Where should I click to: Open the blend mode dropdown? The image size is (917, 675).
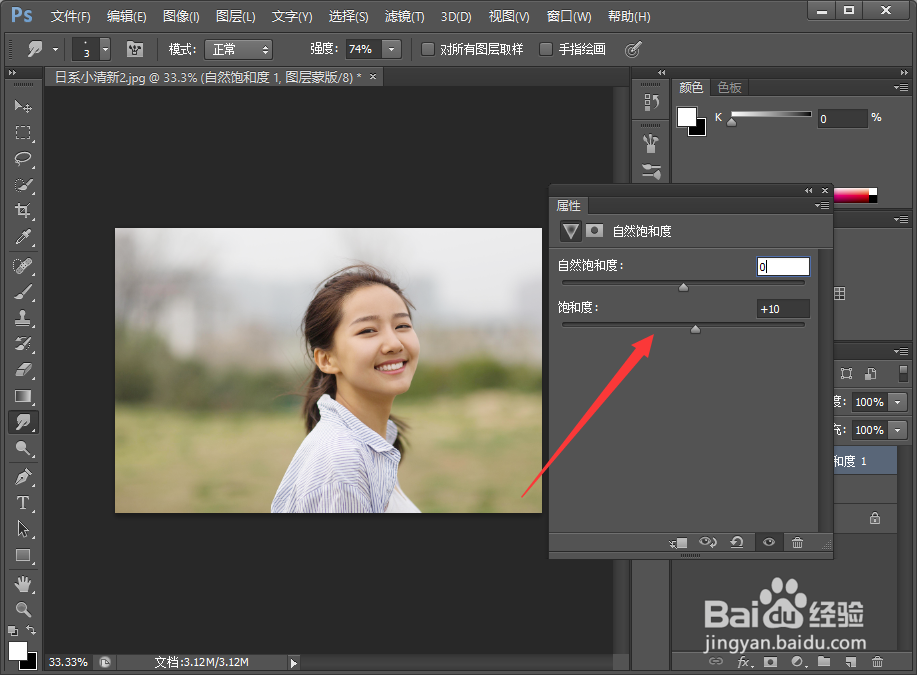click(x=239, y=49)
